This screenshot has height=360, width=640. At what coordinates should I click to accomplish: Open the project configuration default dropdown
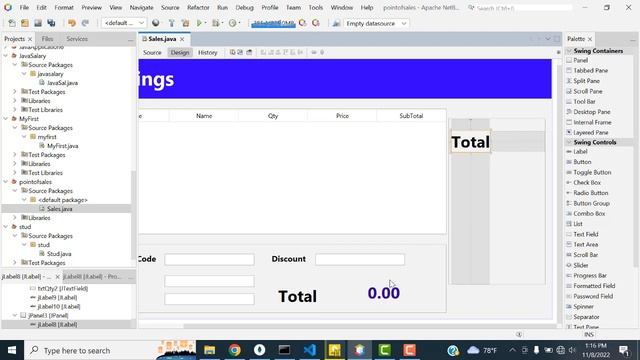click(124, 23)
